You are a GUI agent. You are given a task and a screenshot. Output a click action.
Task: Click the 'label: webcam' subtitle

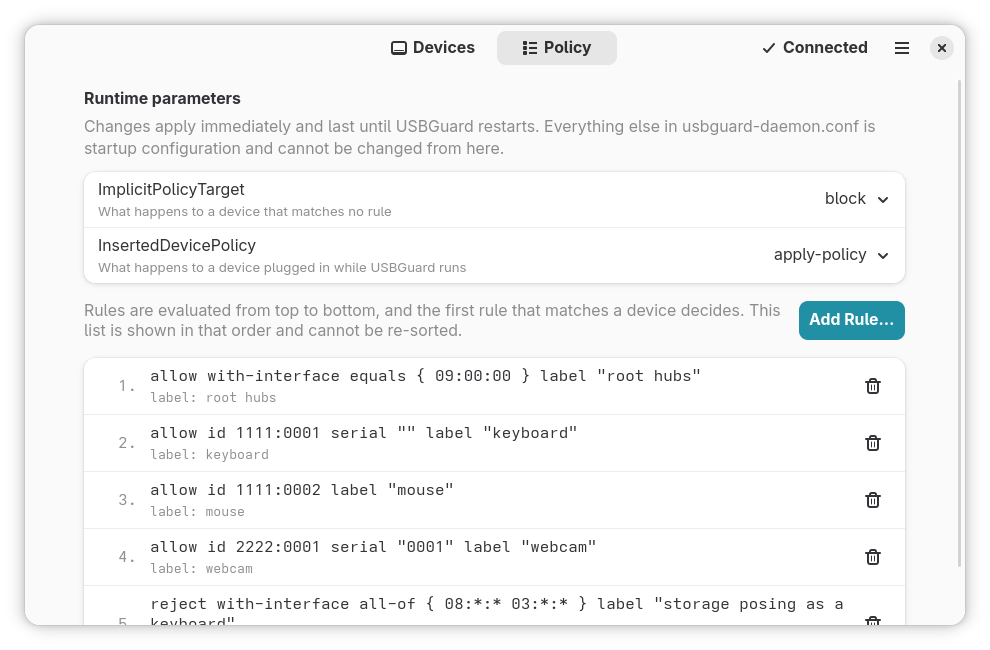[x=201, y=569]
